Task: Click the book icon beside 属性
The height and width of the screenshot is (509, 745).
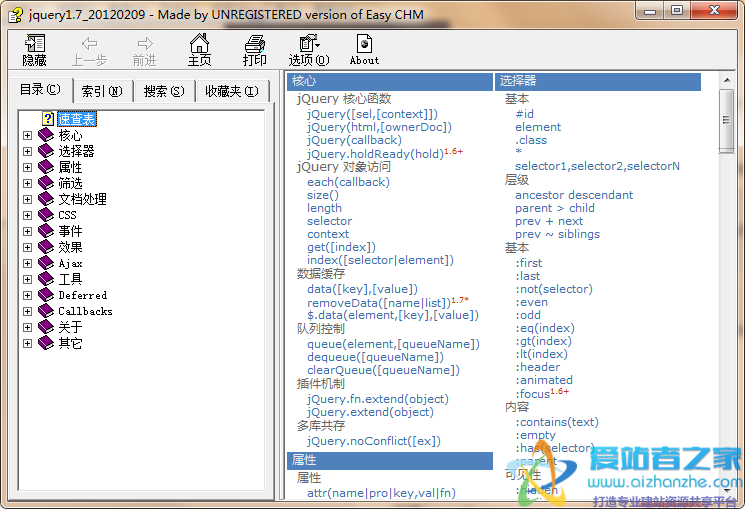Action: [46, 167]
